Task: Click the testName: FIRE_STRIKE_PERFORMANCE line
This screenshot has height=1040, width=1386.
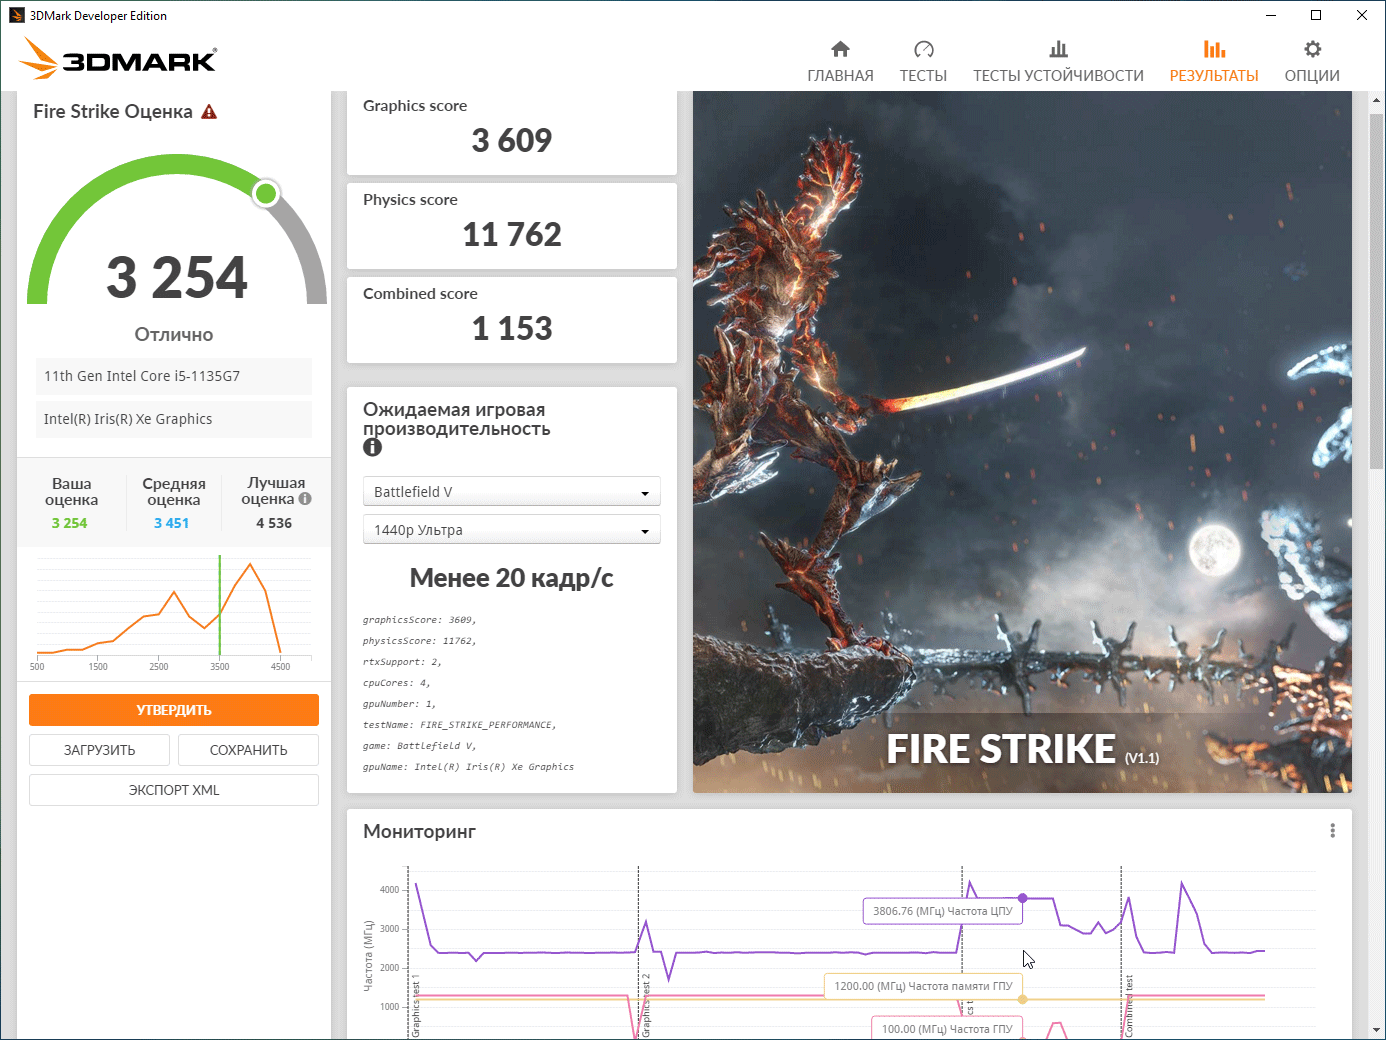Action: 460,725
